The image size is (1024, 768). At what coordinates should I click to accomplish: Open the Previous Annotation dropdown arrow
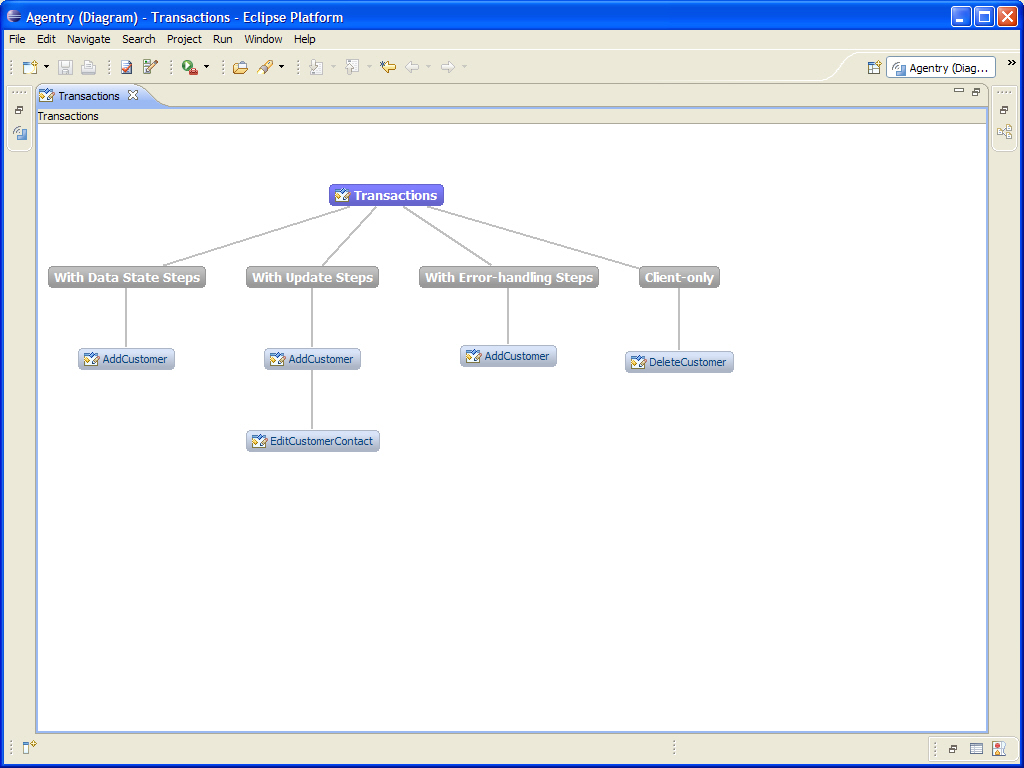point(369,67)
